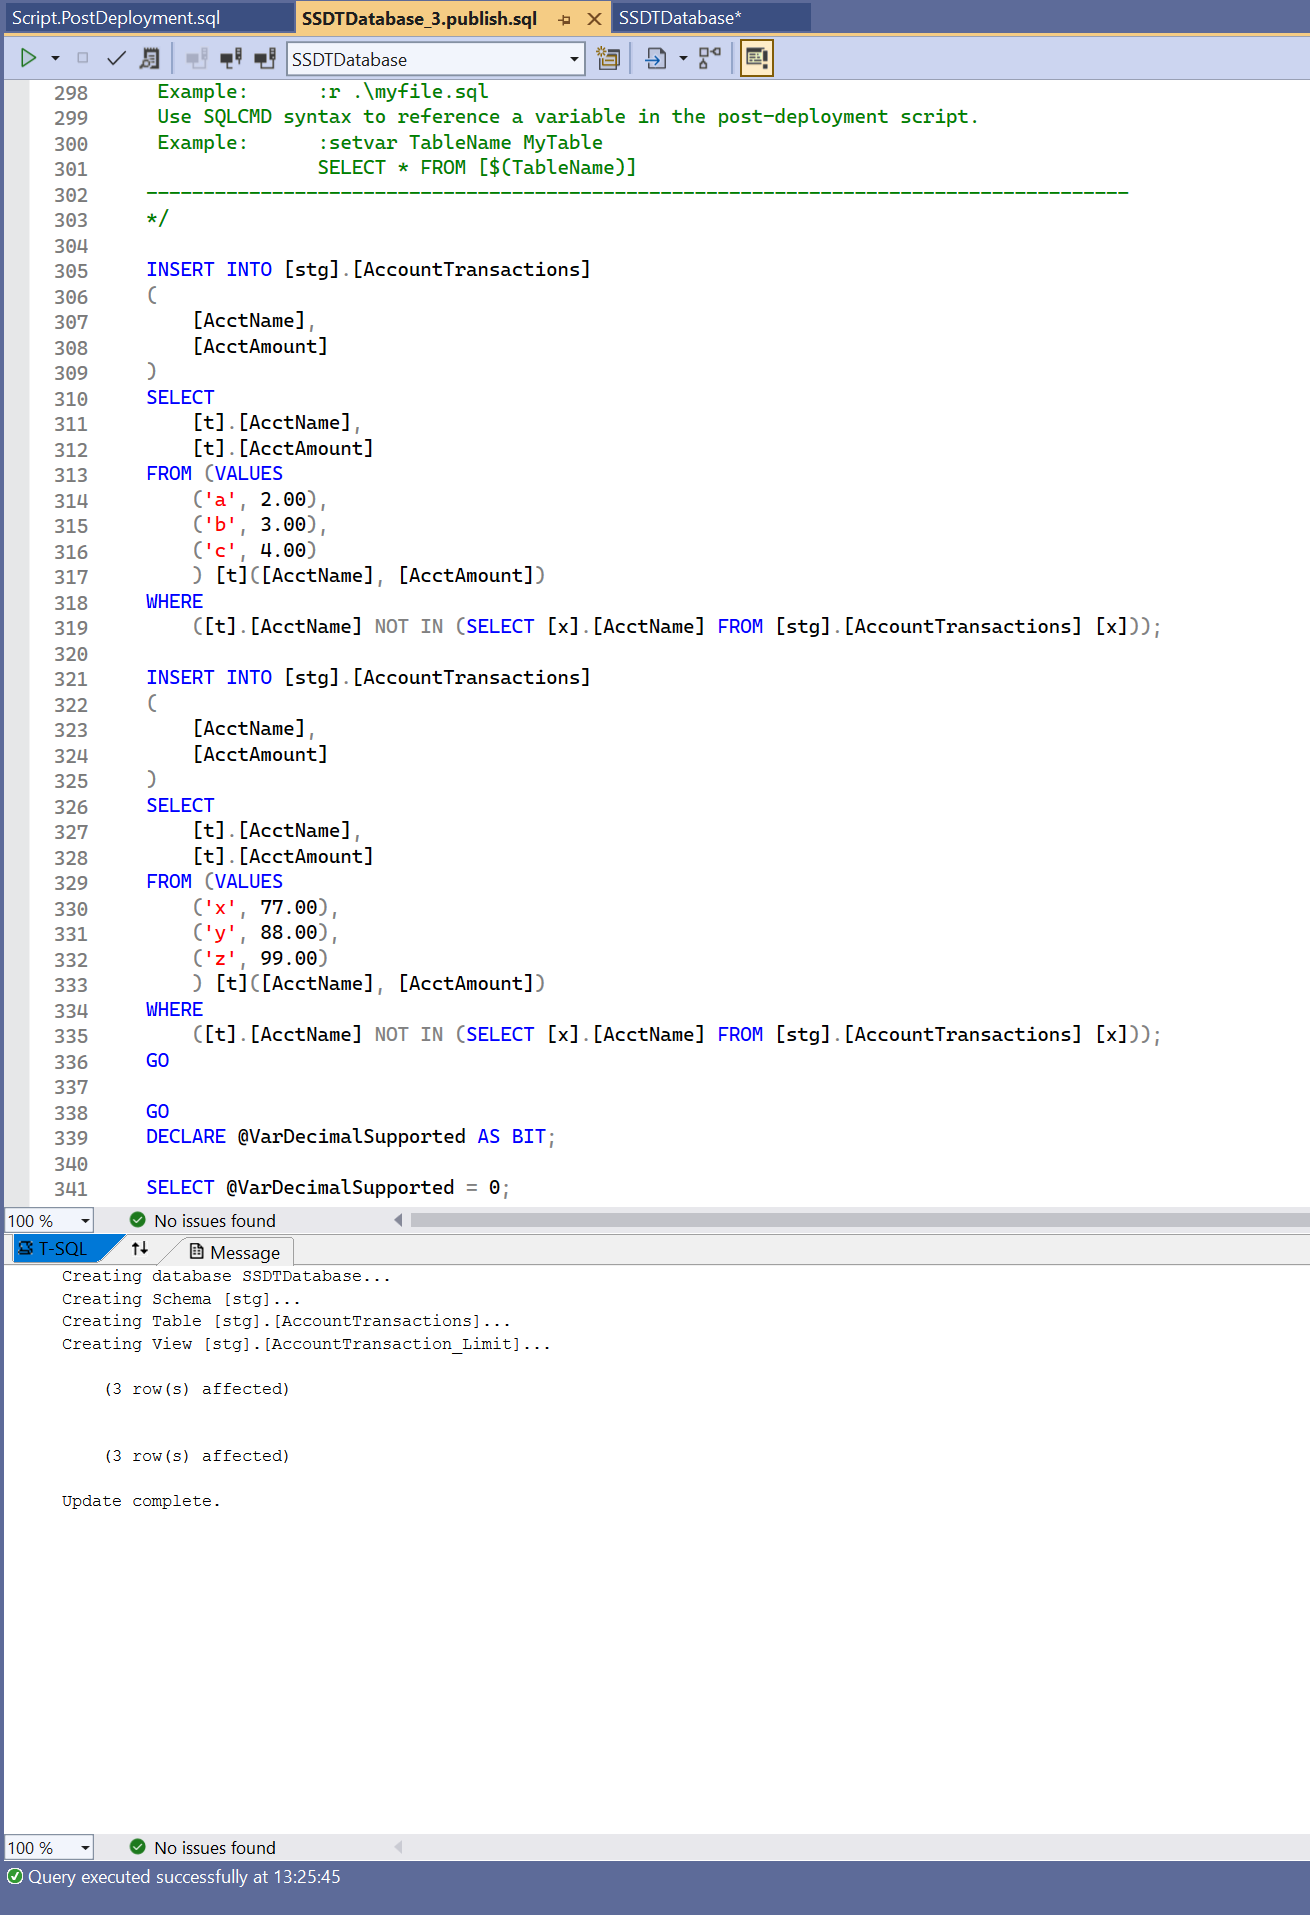Open the Execute options dropdown arrow

click(55, 59)
